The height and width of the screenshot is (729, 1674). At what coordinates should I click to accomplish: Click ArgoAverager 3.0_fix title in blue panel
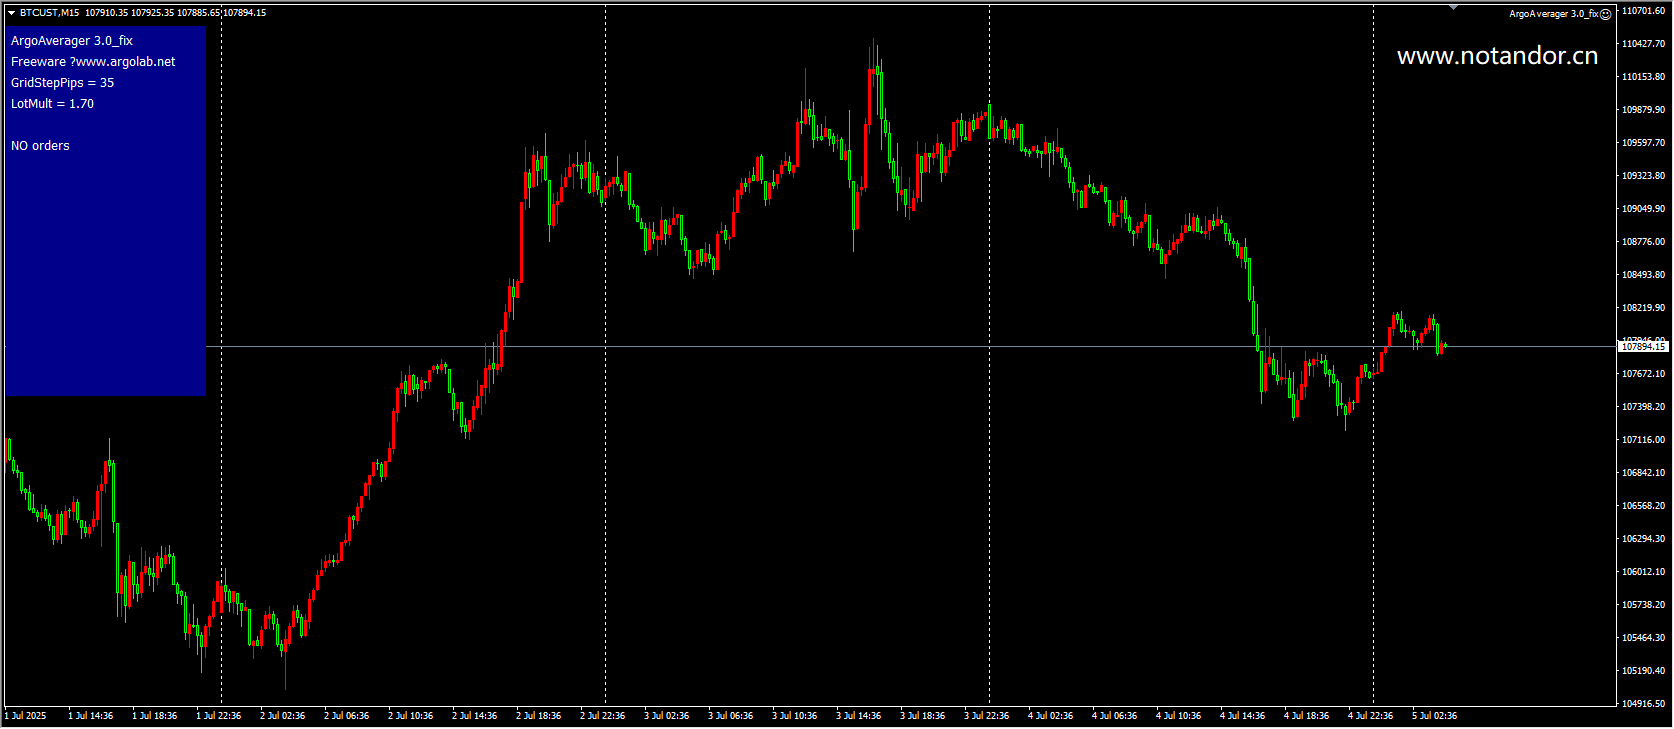click(x=72, y=41)
